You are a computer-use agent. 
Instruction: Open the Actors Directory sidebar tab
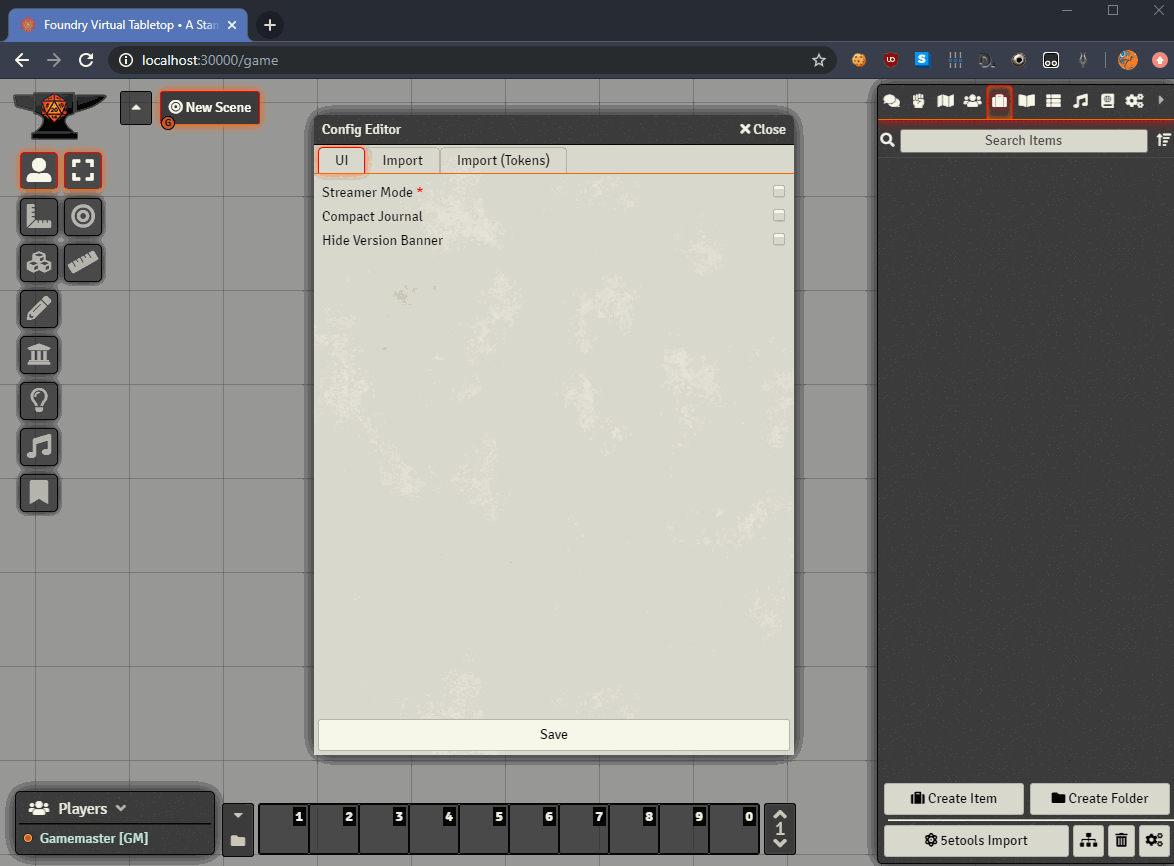click(x=972, y=101)
